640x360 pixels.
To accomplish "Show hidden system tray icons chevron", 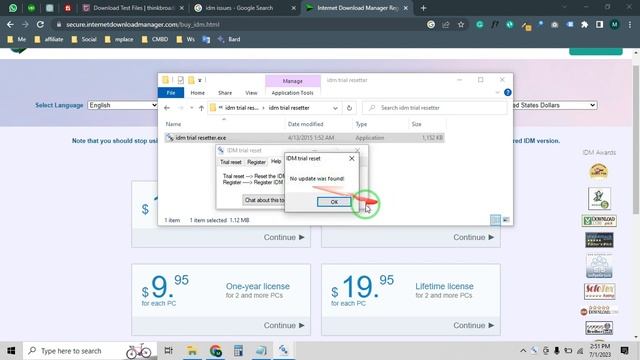I will [523, 351].
